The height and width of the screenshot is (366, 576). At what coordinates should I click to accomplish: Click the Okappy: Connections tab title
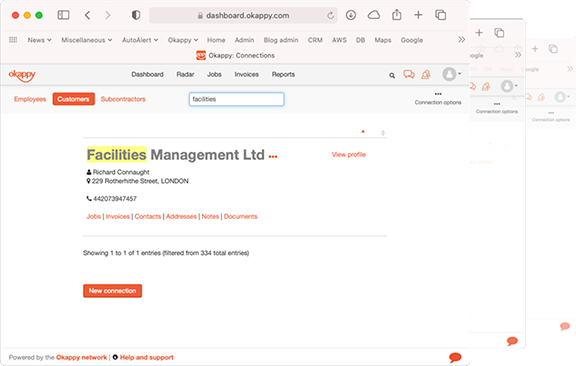tap(241, 55)
